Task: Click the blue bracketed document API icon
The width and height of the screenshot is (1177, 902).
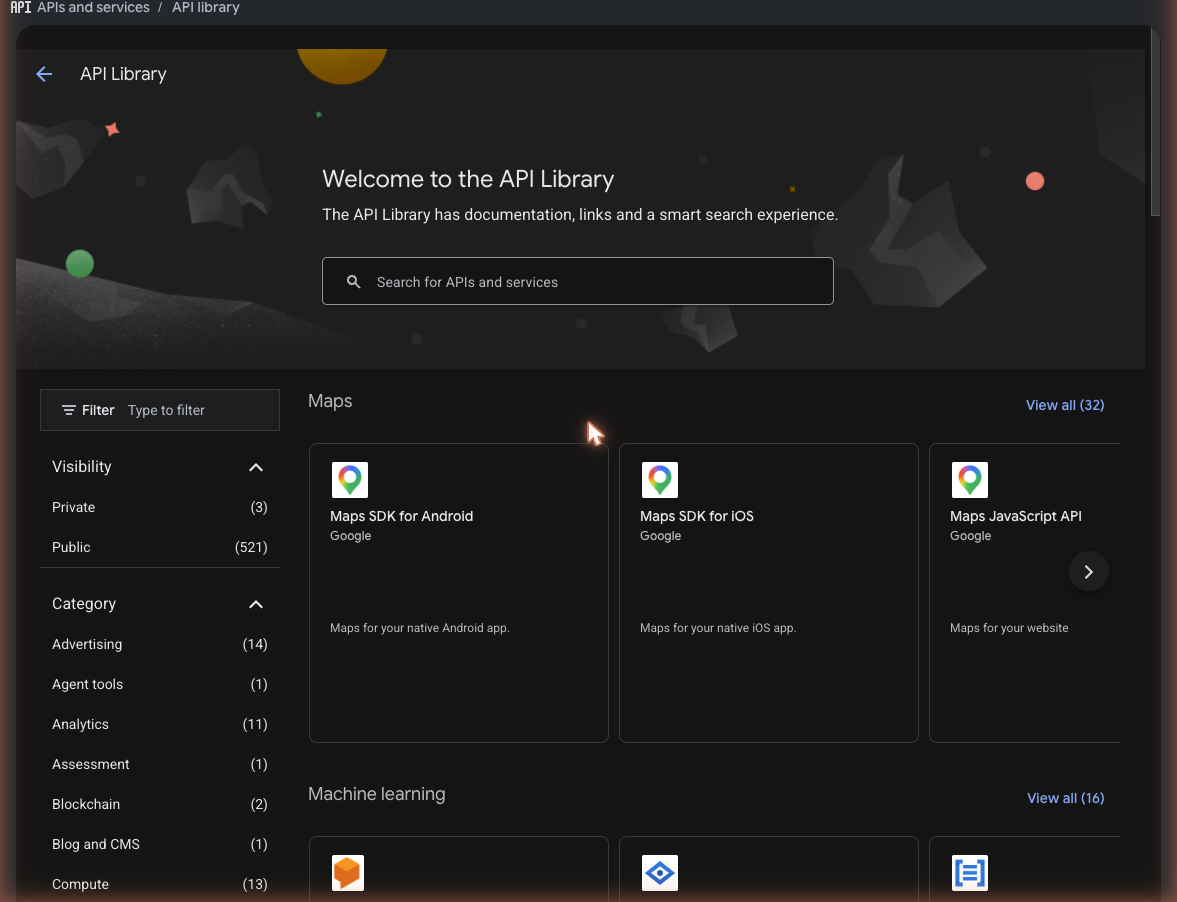Action: [x=970, y=873]
